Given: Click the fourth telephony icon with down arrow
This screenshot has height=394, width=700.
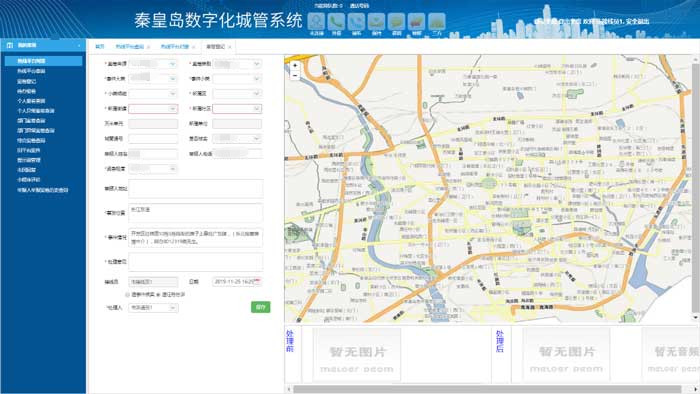Looking at the screenshot, I should click(376, 21).
